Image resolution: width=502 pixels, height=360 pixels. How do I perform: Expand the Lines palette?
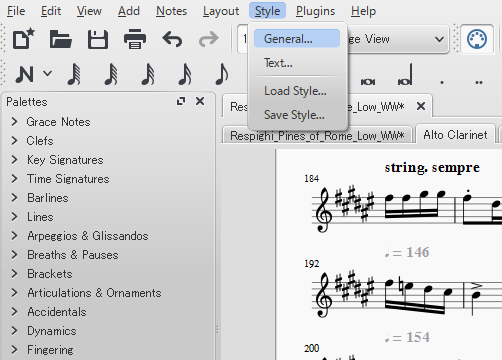click(x=14, y=217)
